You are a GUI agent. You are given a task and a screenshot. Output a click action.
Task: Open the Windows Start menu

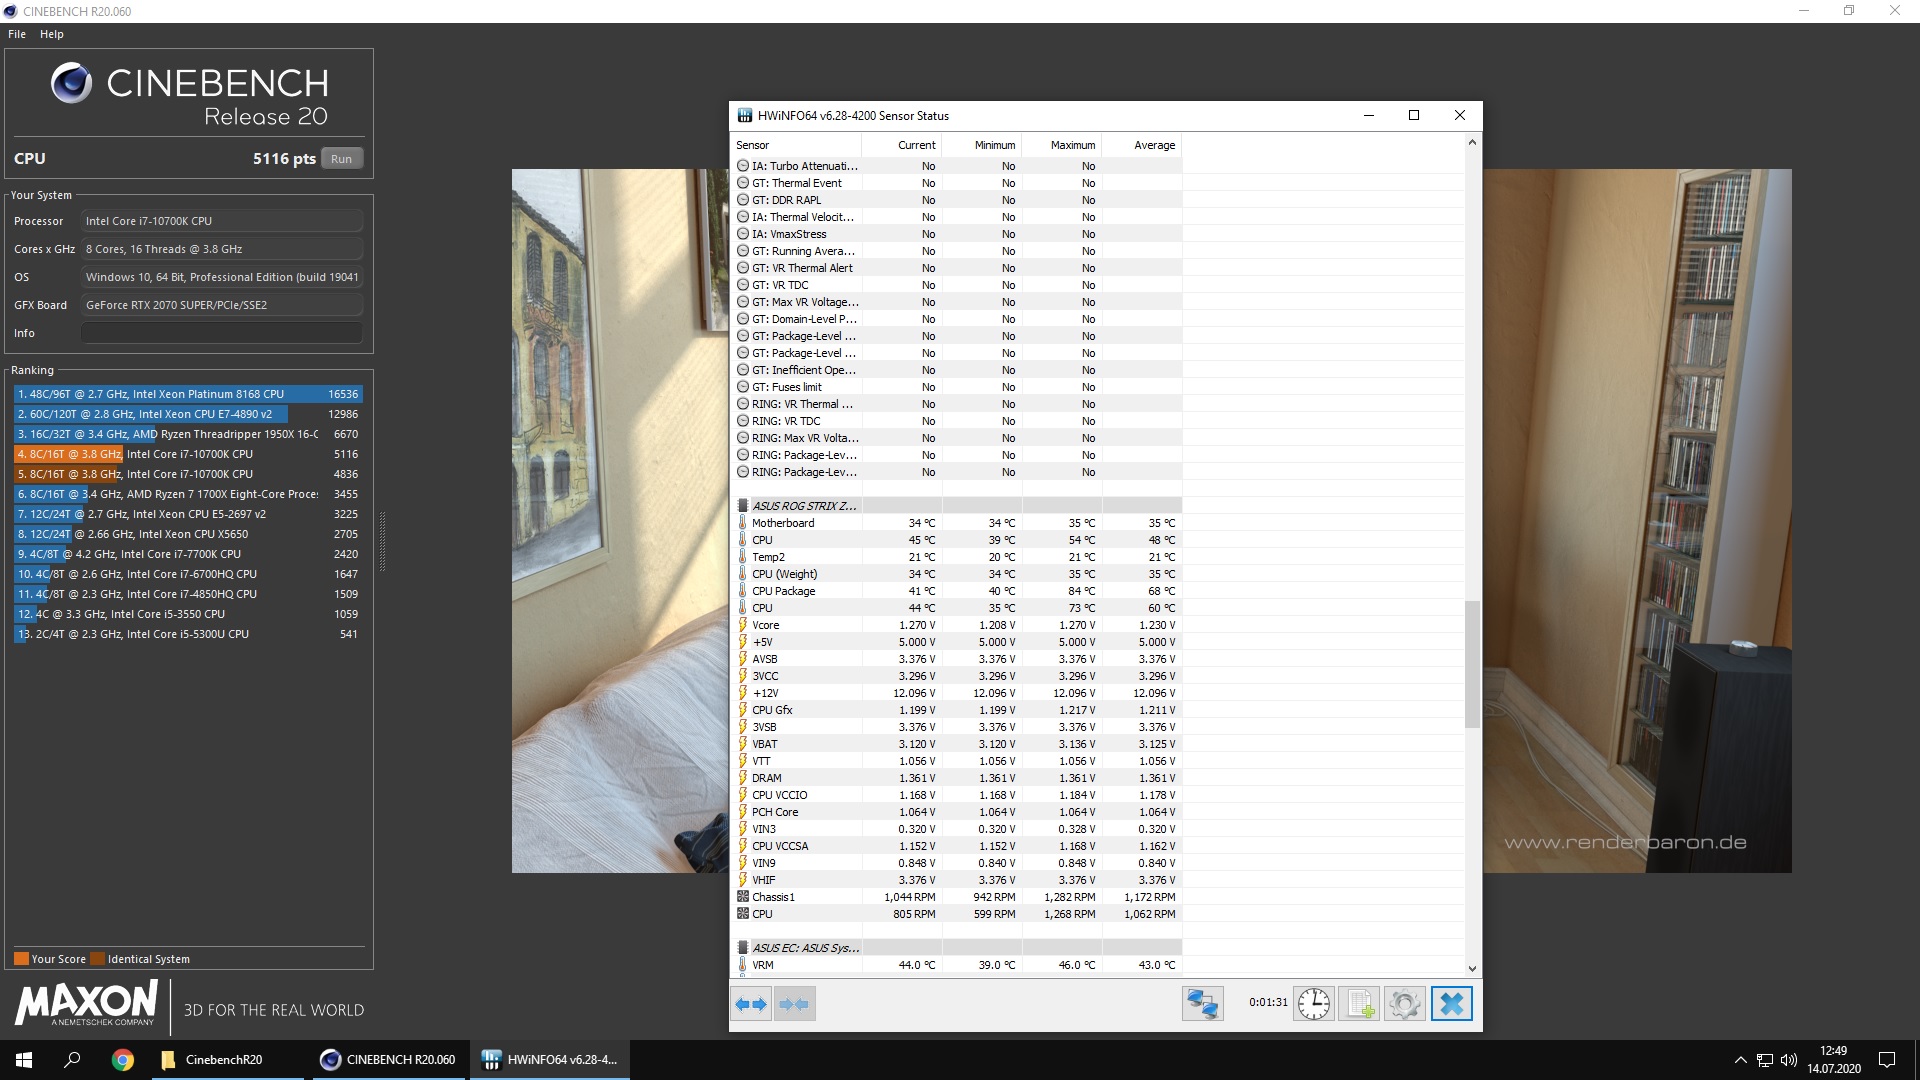(24, 1060)
